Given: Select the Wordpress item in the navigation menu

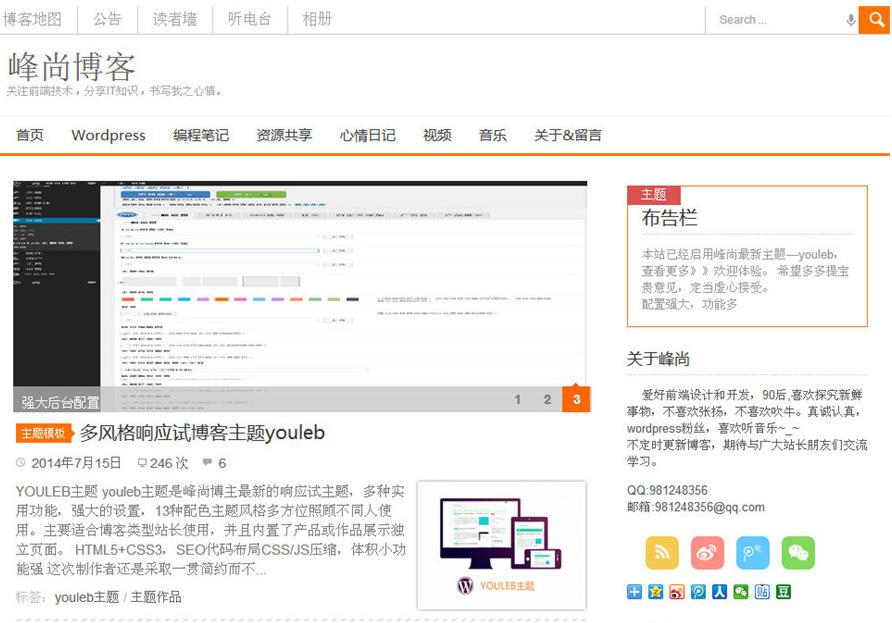Looking at the screenshot, I should click(107, 136).
